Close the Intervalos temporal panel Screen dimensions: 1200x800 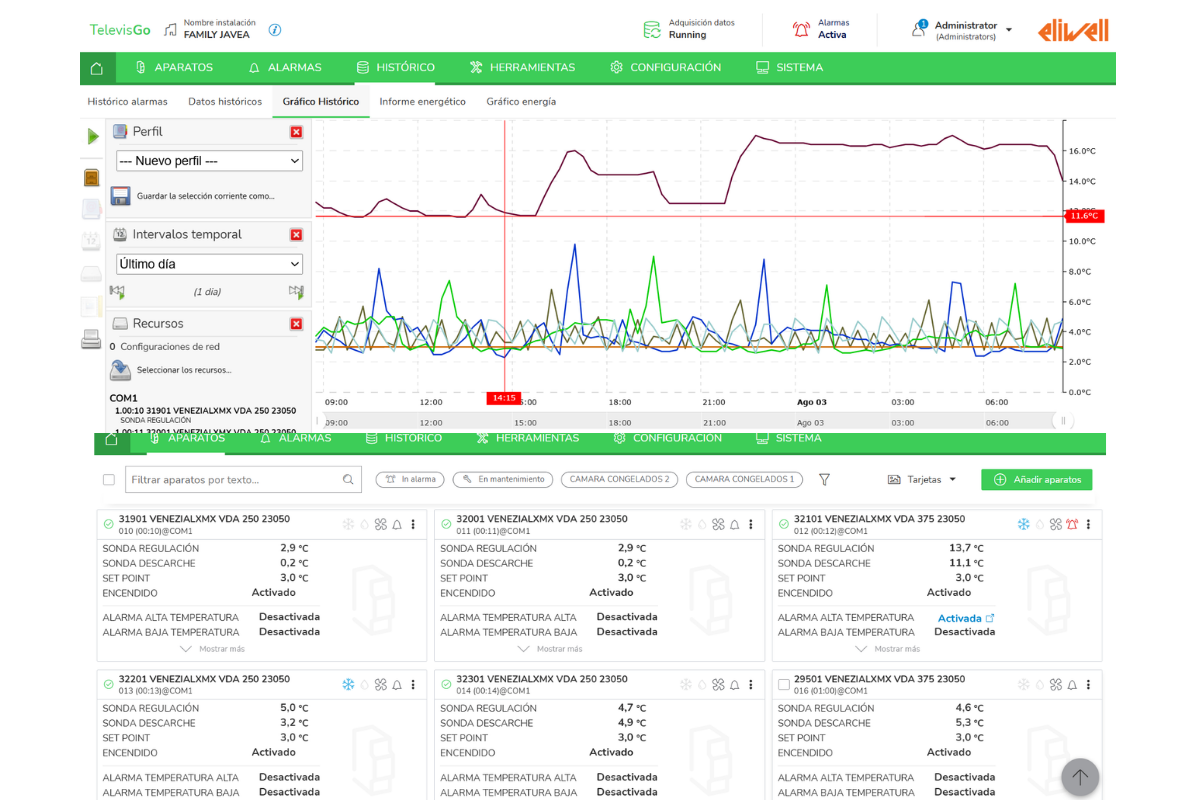pyautogui.click(x=296, y=235)
